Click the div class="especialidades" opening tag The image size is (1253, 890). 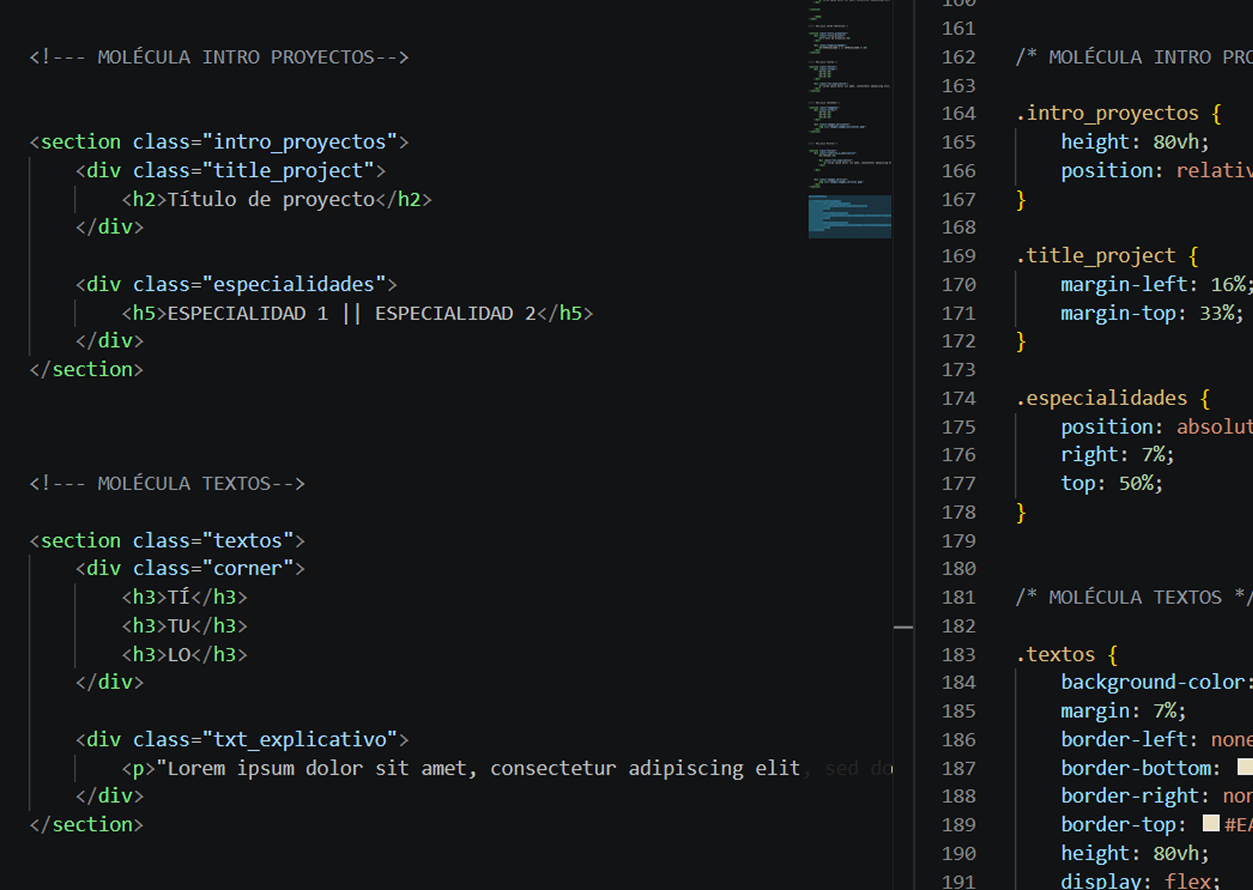point(236,284)
